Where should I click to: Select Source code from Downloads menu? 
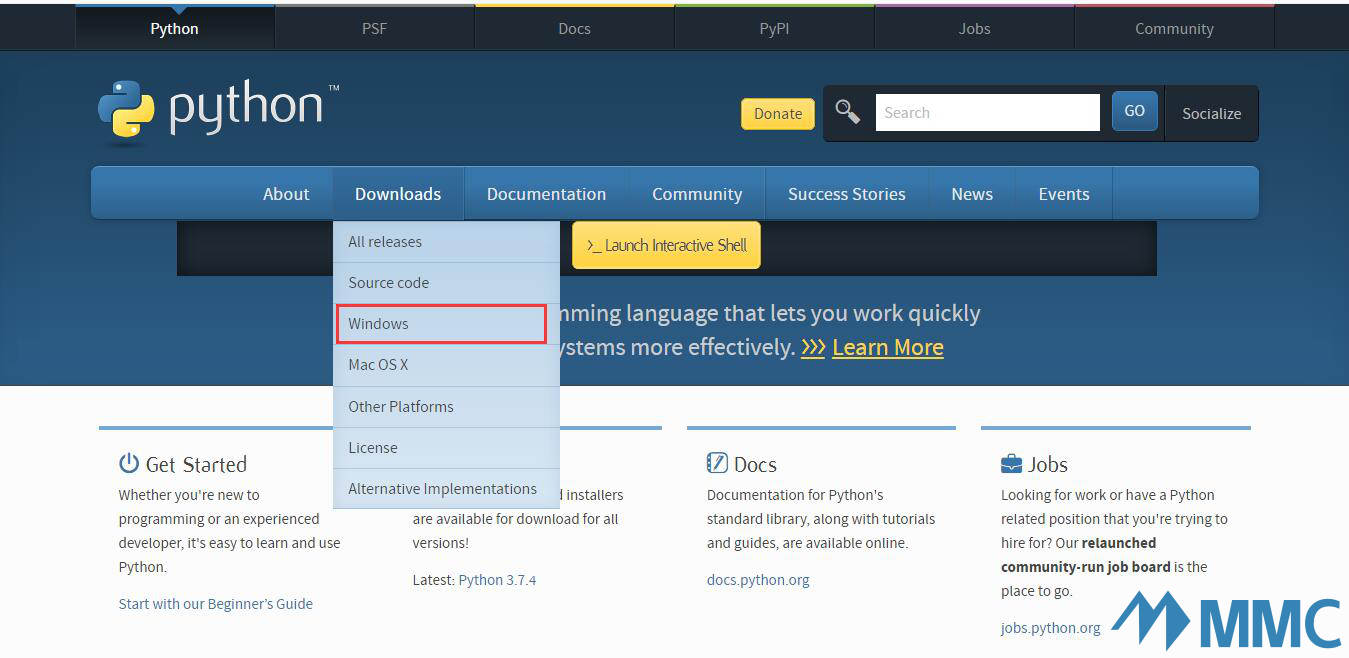tap(446, 283)
